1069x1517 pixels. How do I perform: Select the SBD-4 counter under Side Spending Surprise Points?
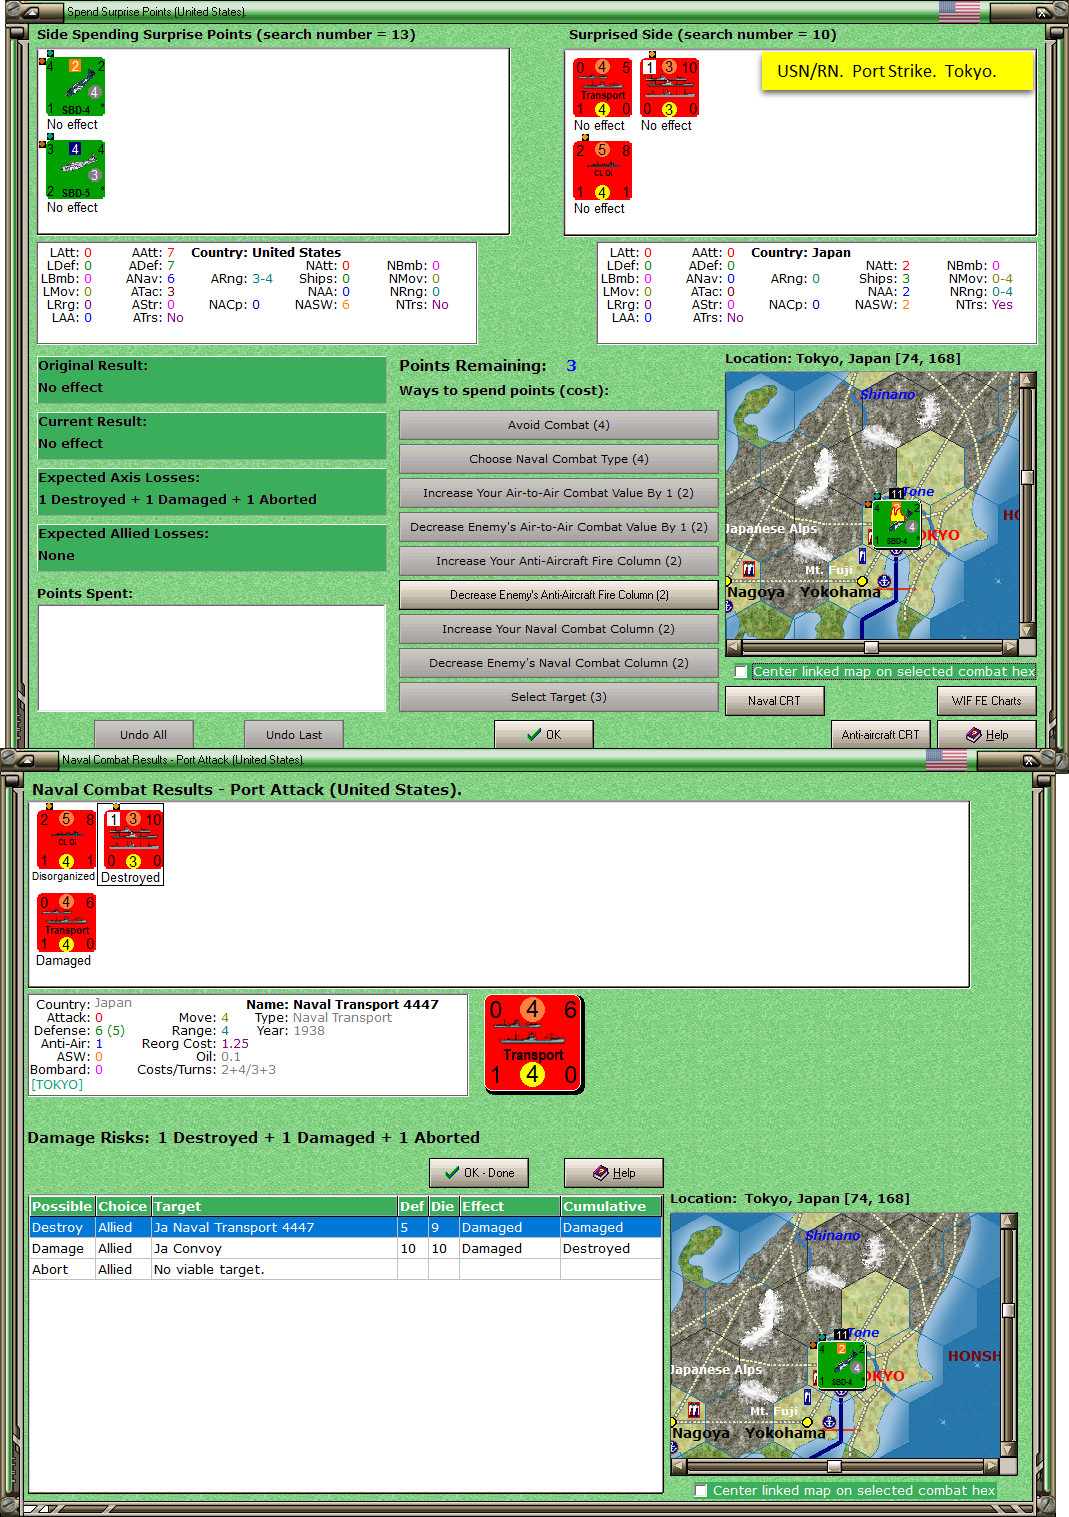(74, 87)
